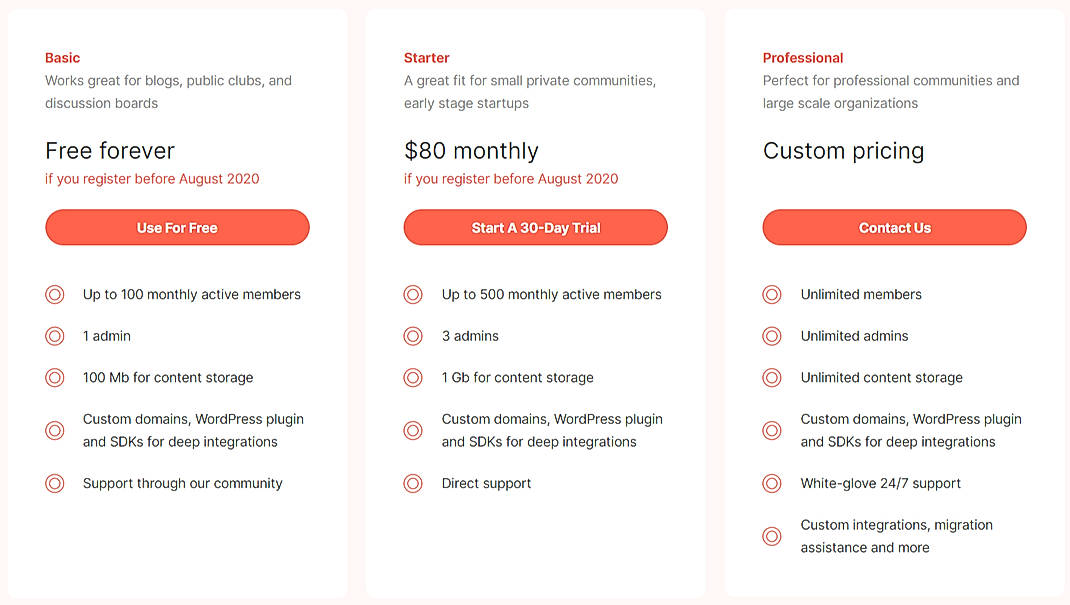This screenshot has height=605, width=1070.
Task: Click the icon beside Support through our community
Action: pyautogui.click(x=54, y=483)
